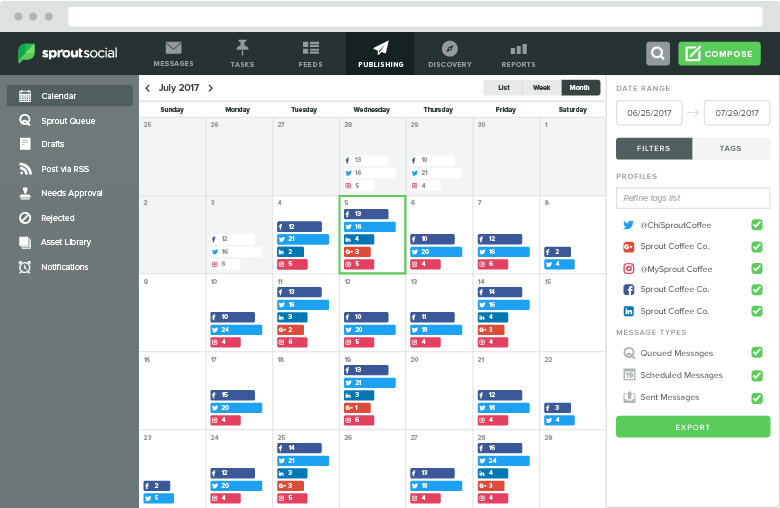Click July 4 LinkedIn 2 posts bar

click(x=291, y=252)
